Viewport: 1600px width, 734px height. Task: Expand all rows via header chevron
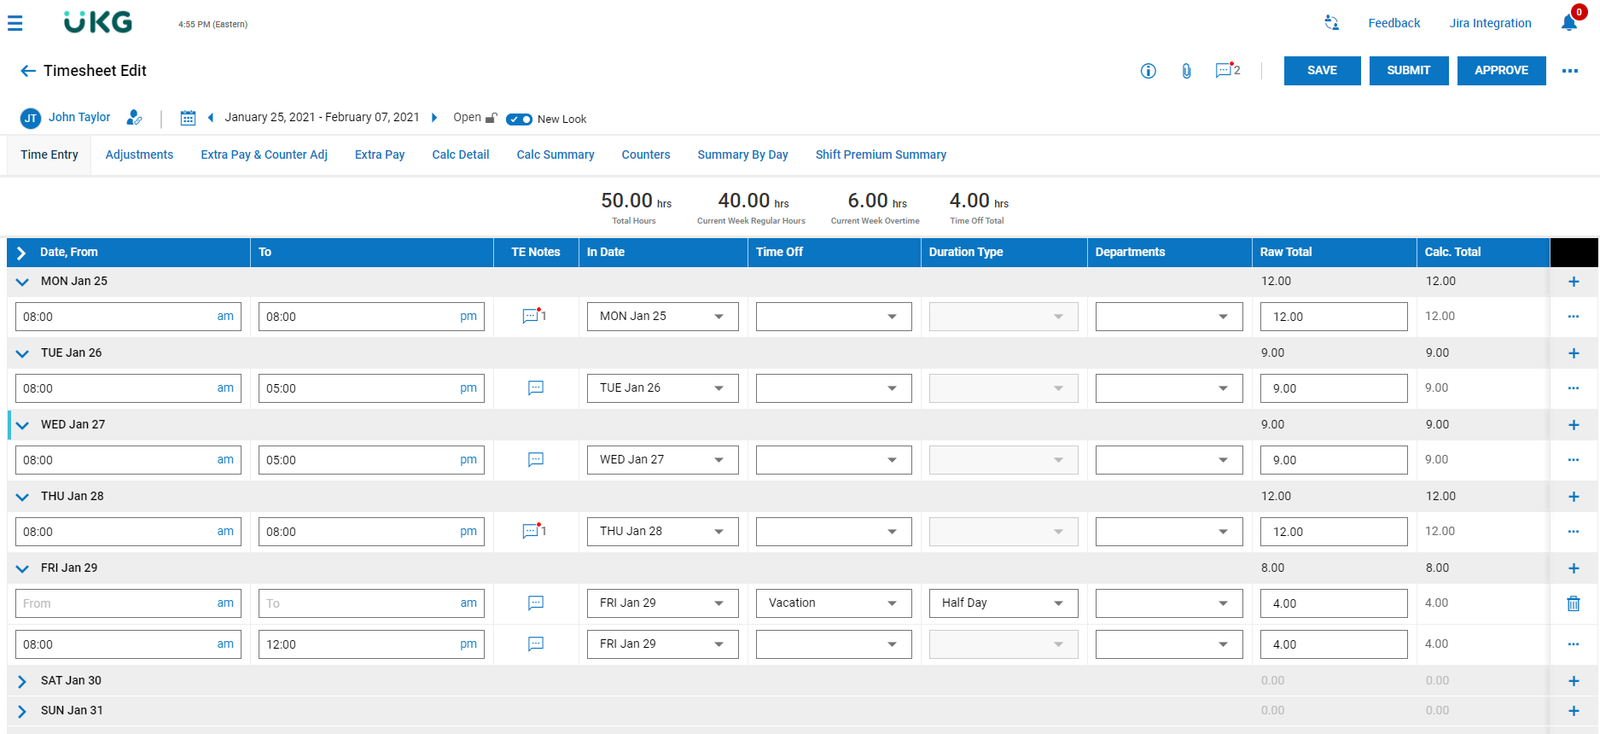click(x=21, y=253)
